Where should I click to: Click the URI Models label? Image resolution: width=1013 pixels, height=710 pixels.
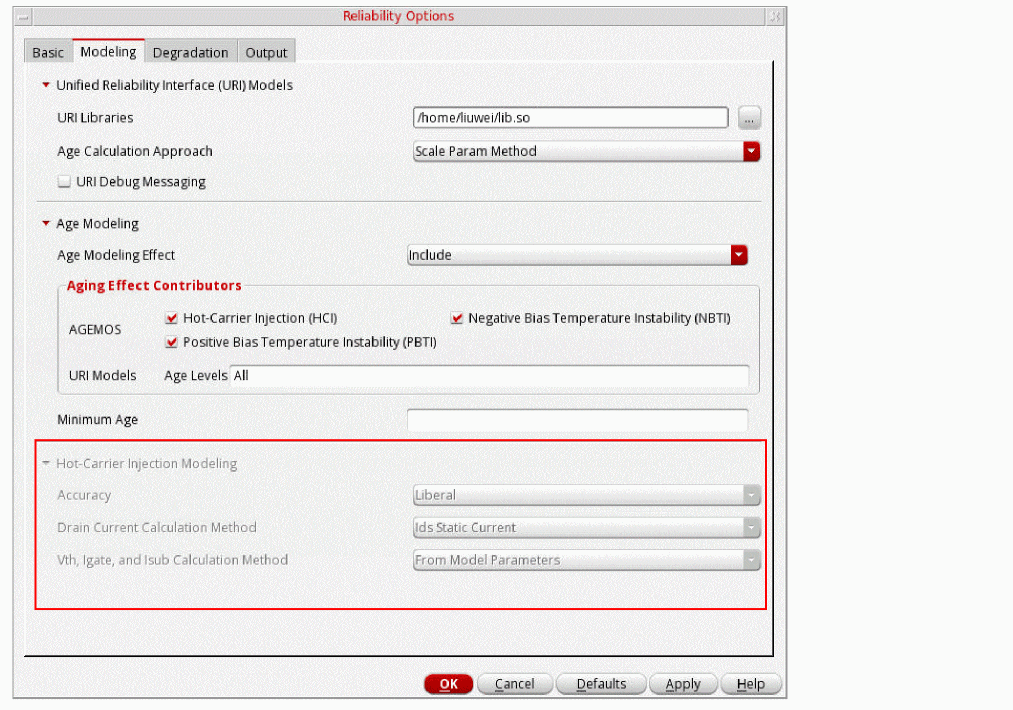103,375
